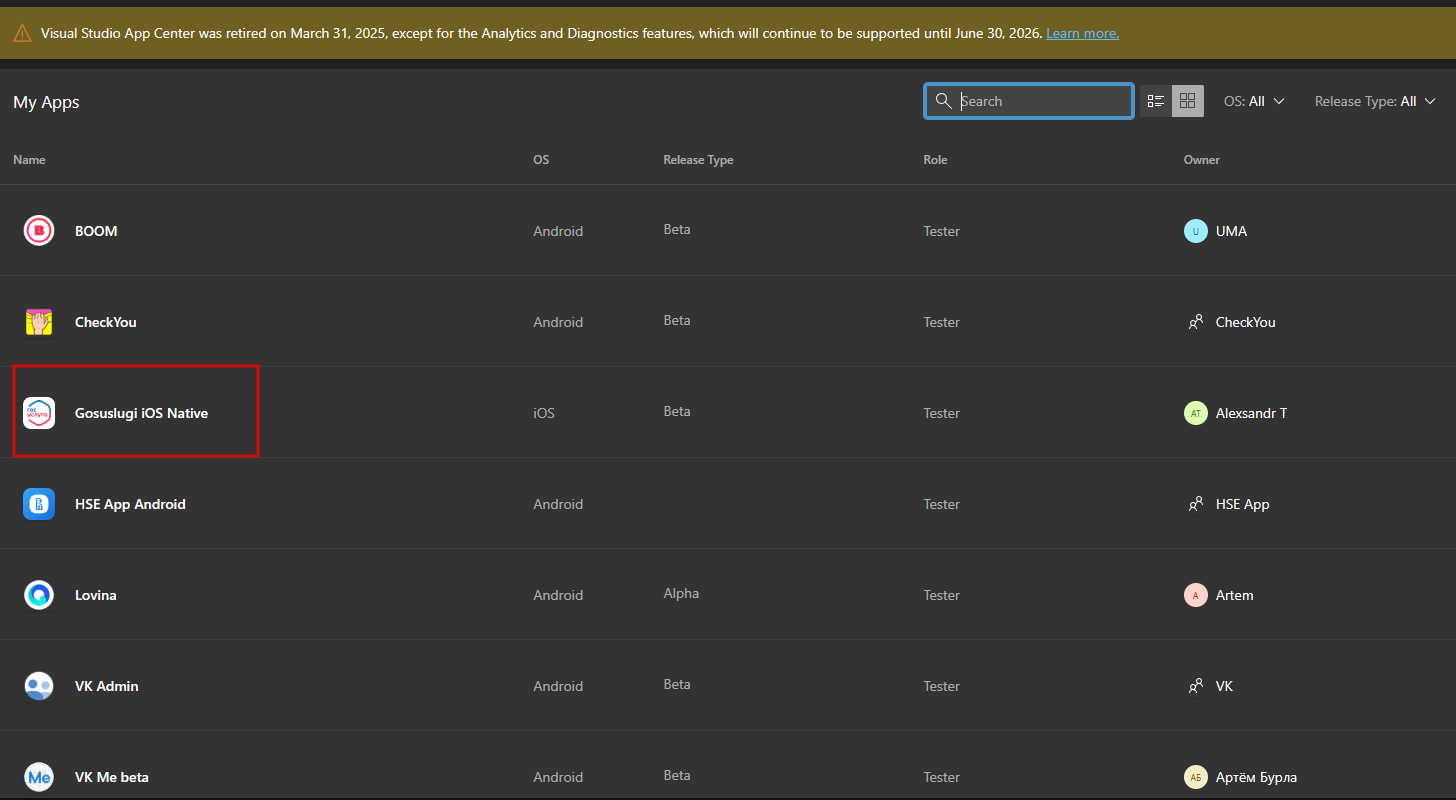Click the CheckYou app icon
The height and width of the screenshot is (800, 1456).
tap(39, 322)
